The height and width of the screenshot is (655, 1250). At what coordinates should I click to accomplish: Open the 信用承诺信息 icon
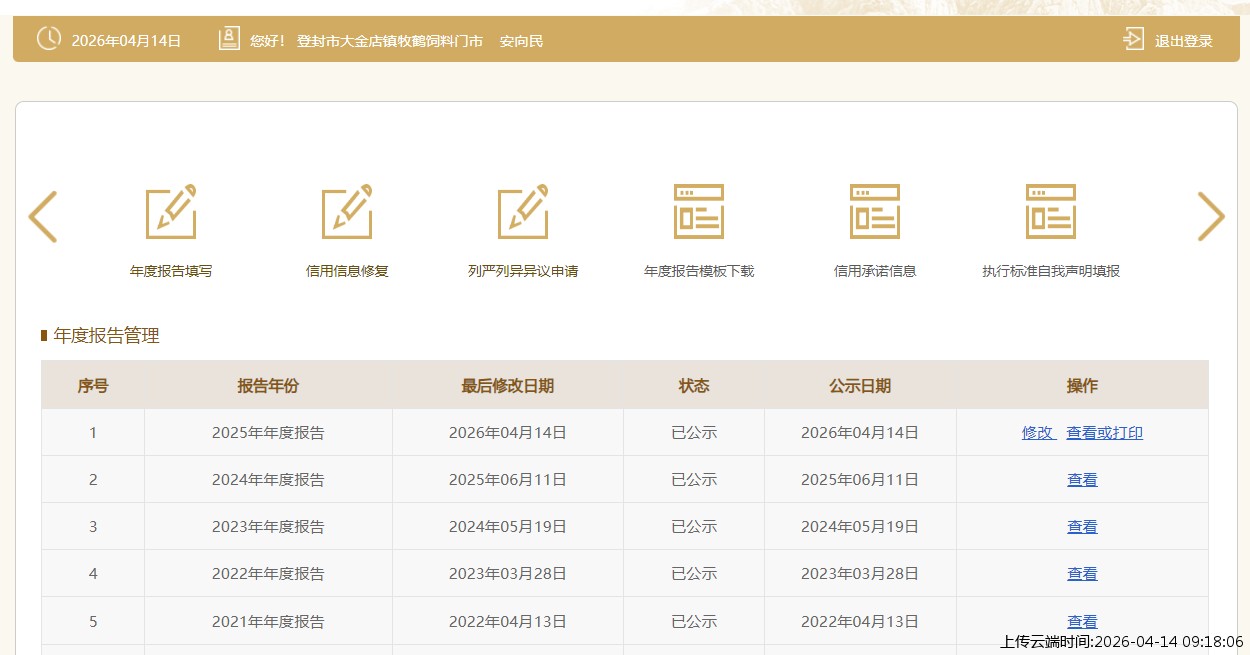[875, 212]
